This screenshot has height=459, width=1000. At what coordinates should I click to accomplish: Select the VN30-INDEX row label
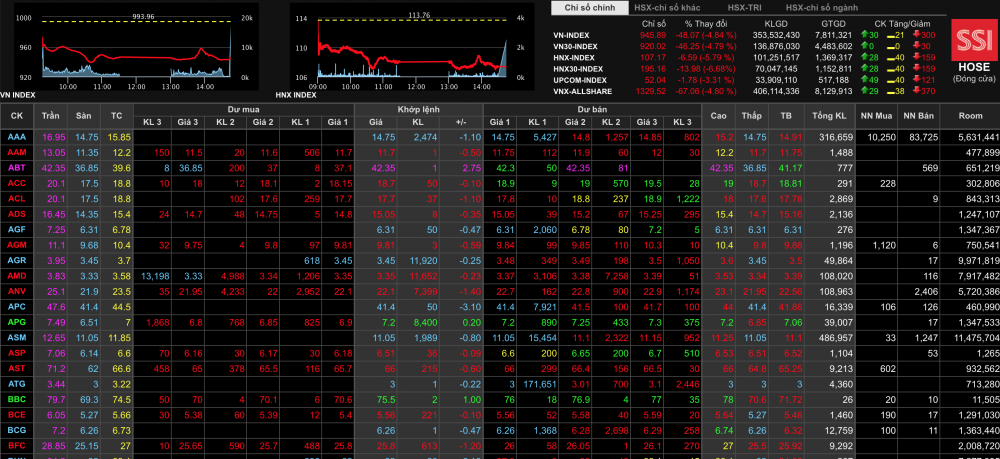(x=576, y=46)
